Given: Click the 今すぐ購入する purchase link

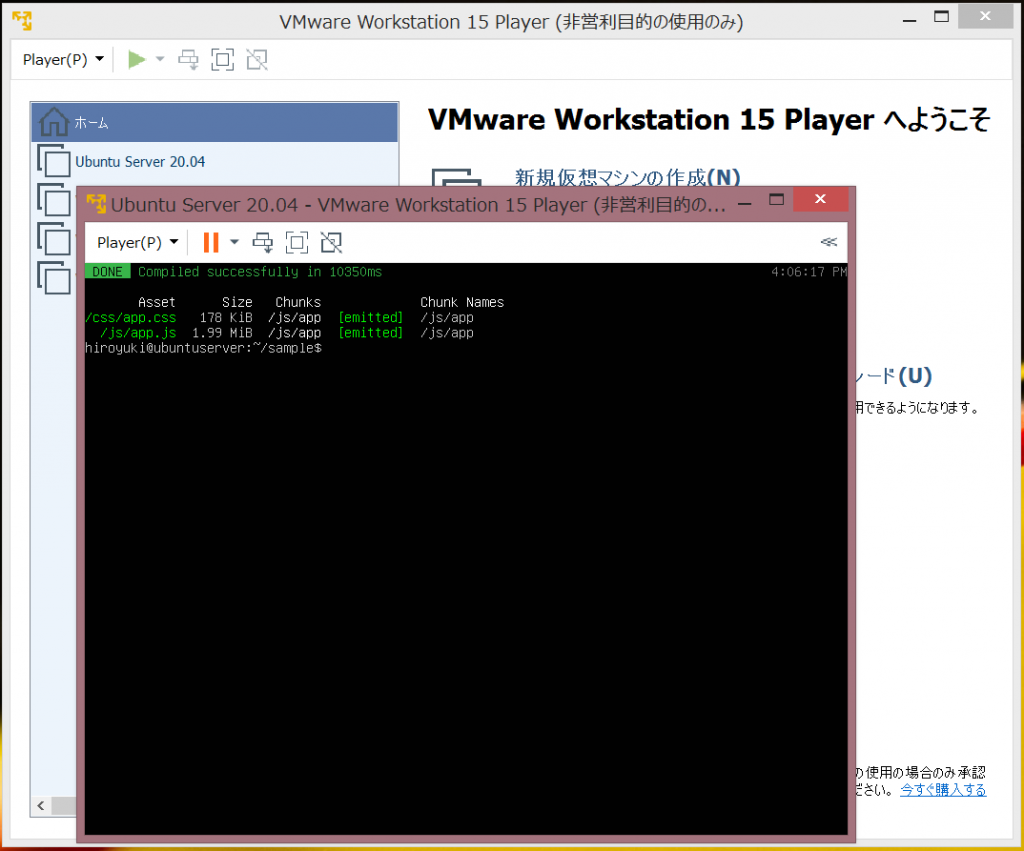Looking at the screenshot, I should click(942, 790).
